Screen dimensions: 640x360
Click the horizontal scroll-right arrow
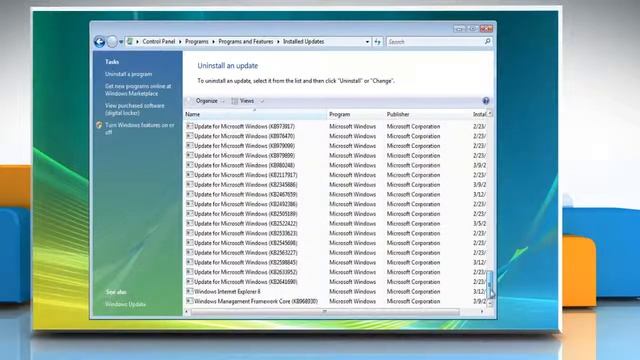[482, 312]
